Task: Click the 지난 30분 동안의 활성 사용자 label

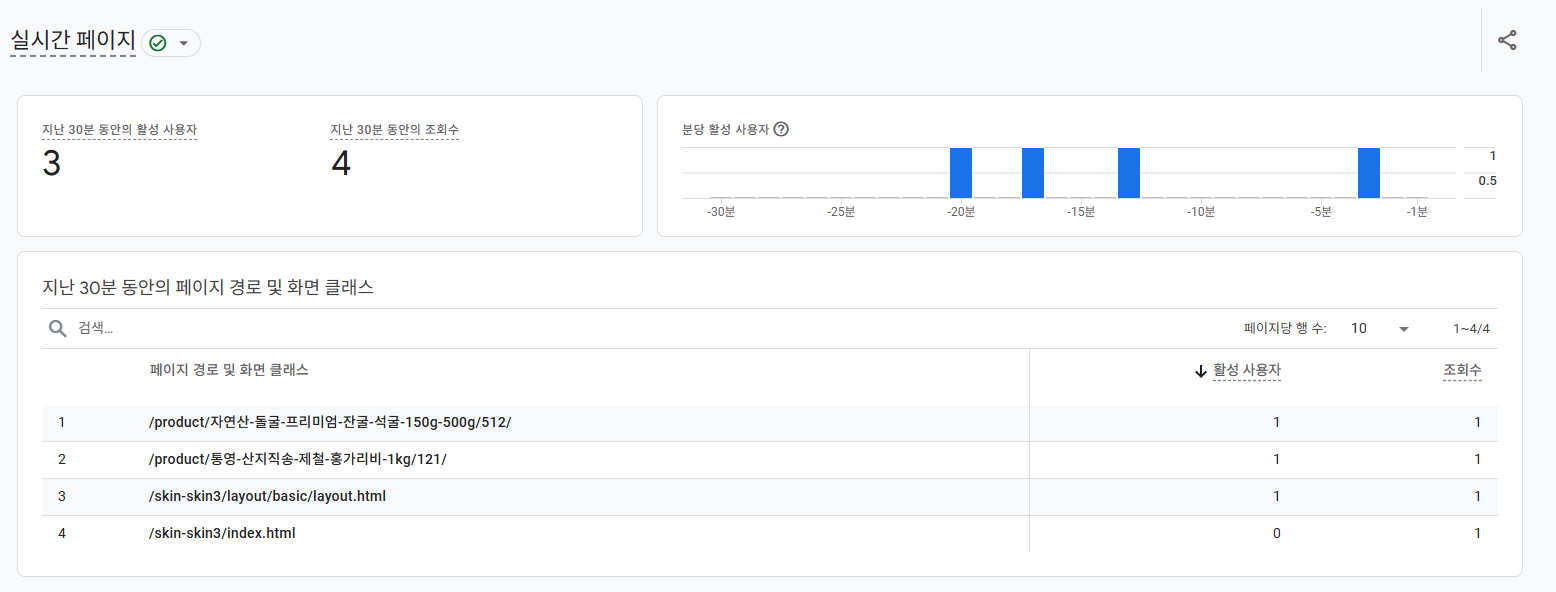Action: click(119, 130)
